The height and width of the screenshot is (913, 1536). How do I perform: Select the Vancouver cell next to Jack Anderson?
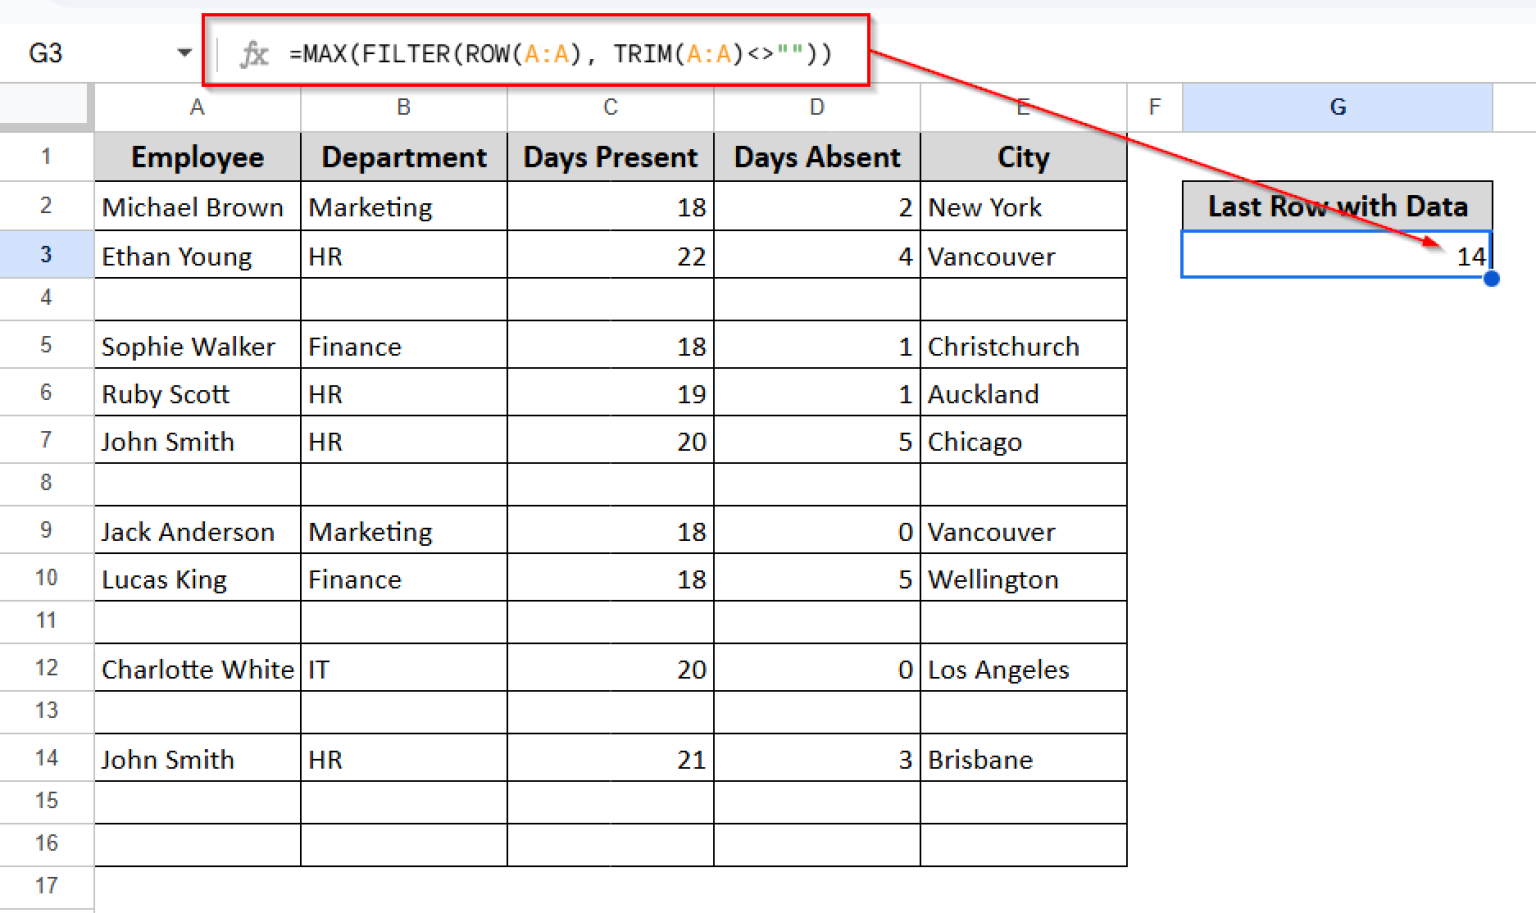click(x=1023, y=531)
